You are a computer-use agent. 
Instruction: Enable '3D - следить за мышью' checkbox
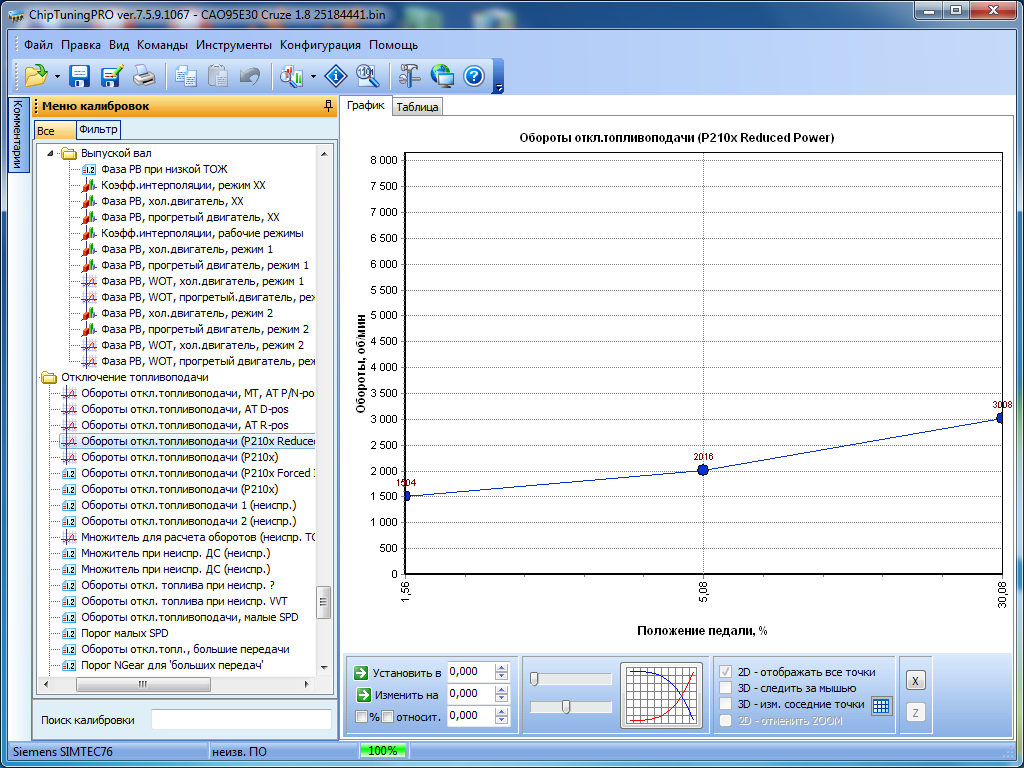pos(727,688)
